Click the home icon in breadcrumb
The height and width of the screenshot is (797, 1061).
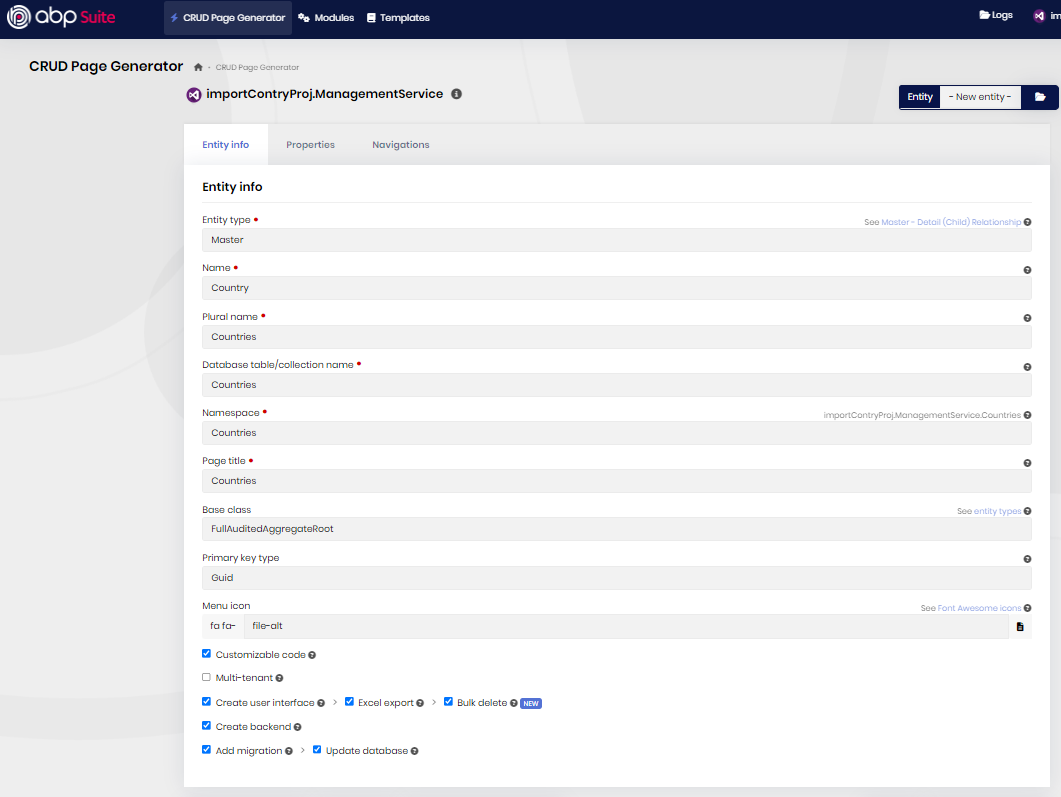(x=198, y=67)
